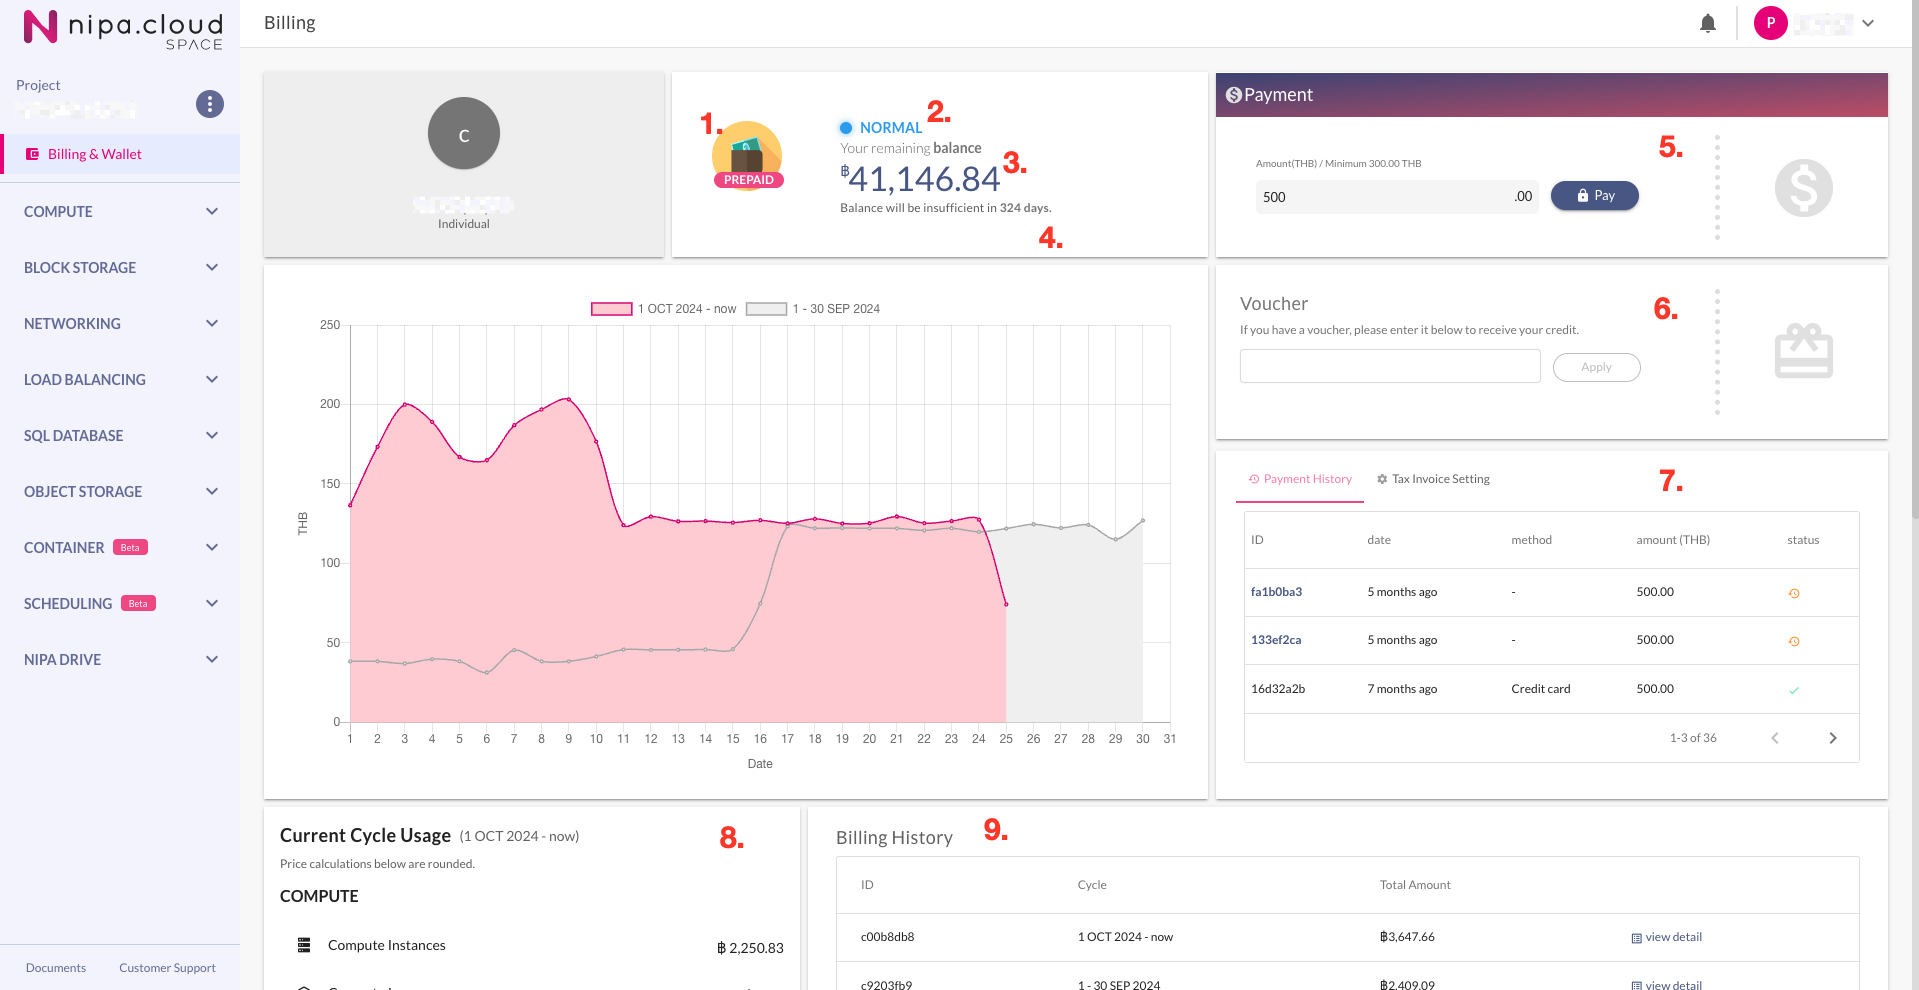Image resolution: width=1919 pixels, height=990 pixels.
Task: Click the account avatar circle C
Action: (464, 133)
